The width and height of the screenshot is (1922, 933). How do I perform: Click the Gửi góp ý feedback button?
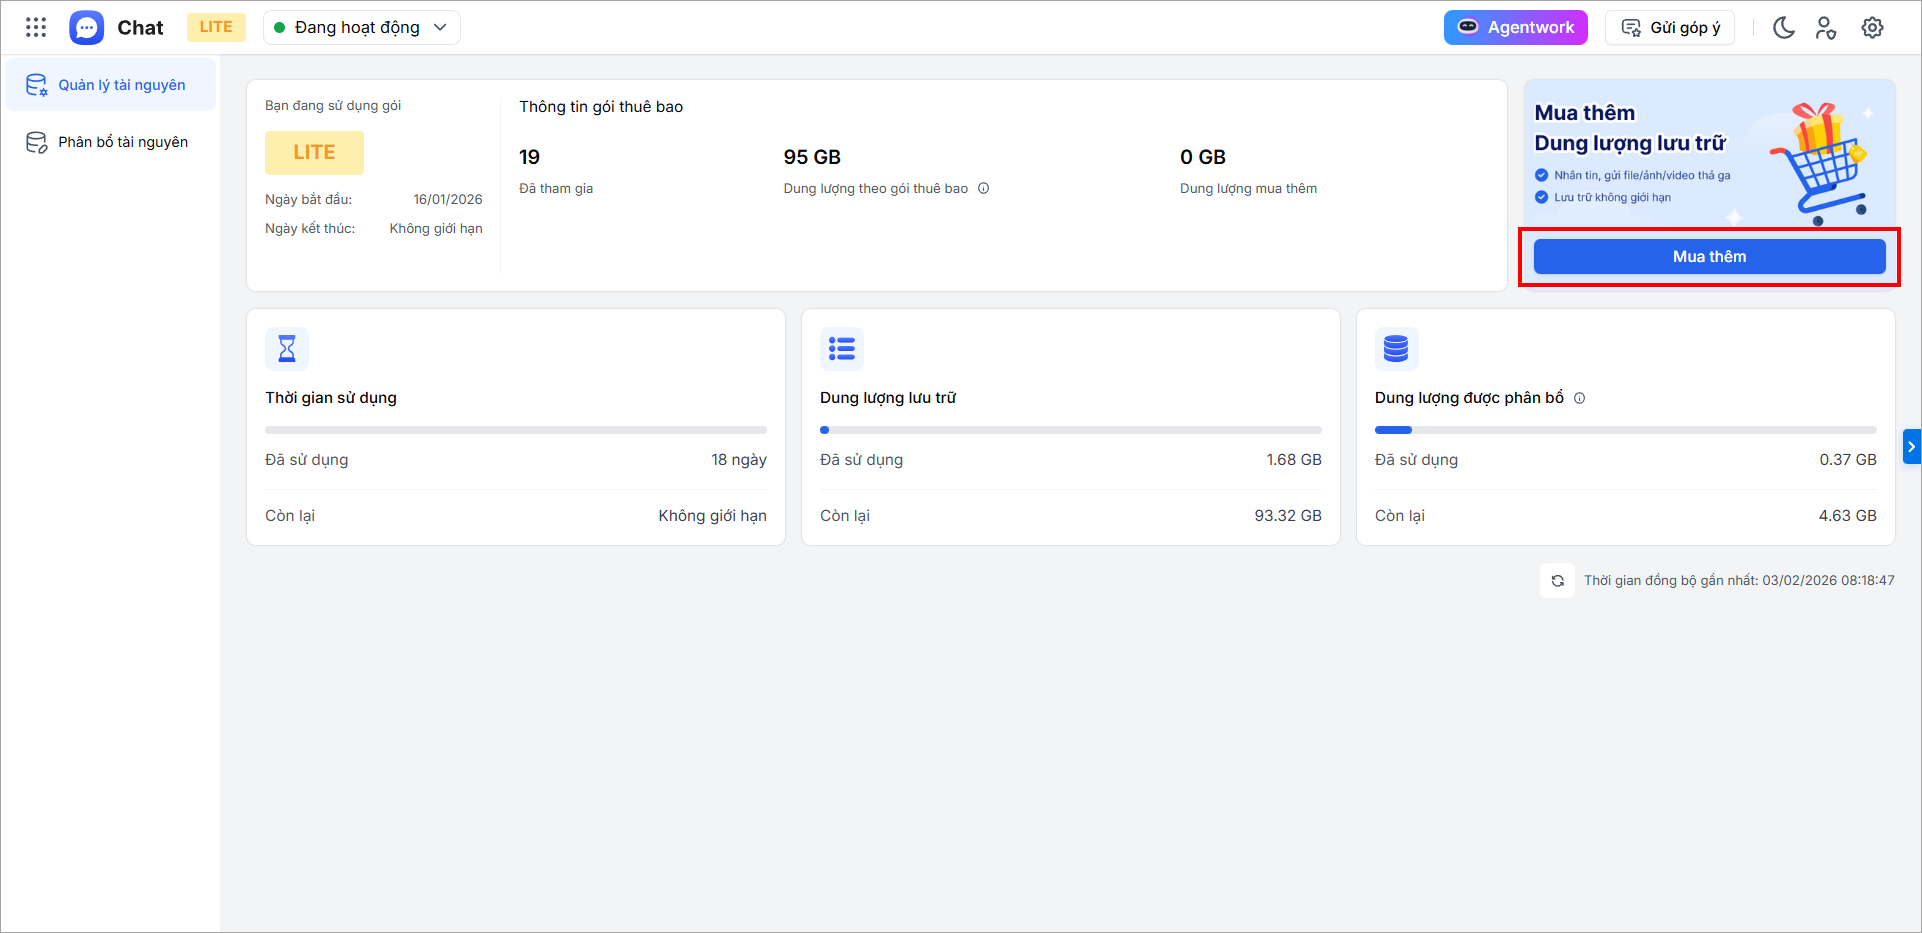coord(1669,27)
